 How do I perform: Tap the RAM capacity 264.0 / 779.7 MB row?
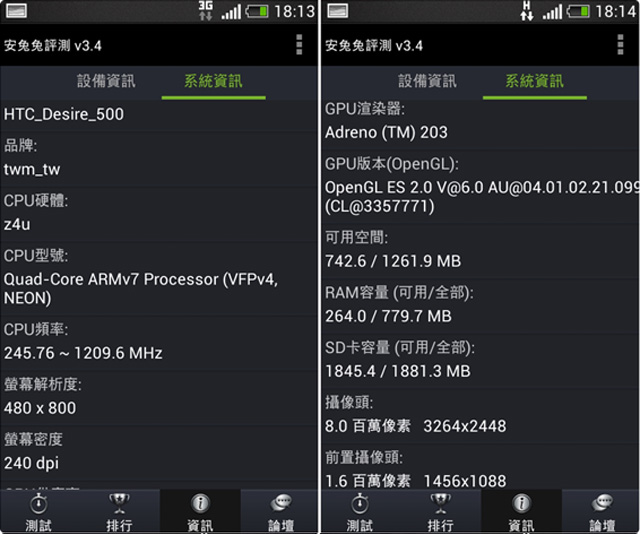click(480, 306)
